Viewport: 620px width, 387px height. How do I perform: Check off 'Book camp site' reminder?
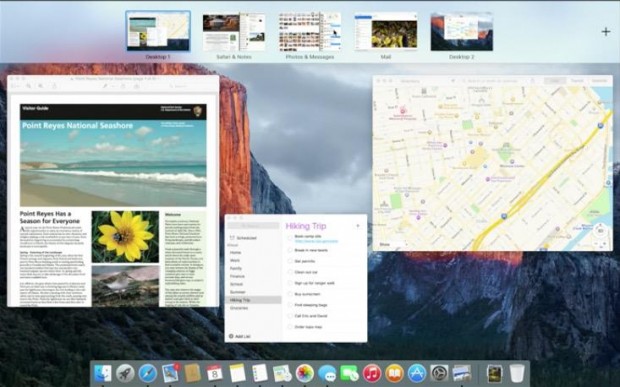click(290, 238)
